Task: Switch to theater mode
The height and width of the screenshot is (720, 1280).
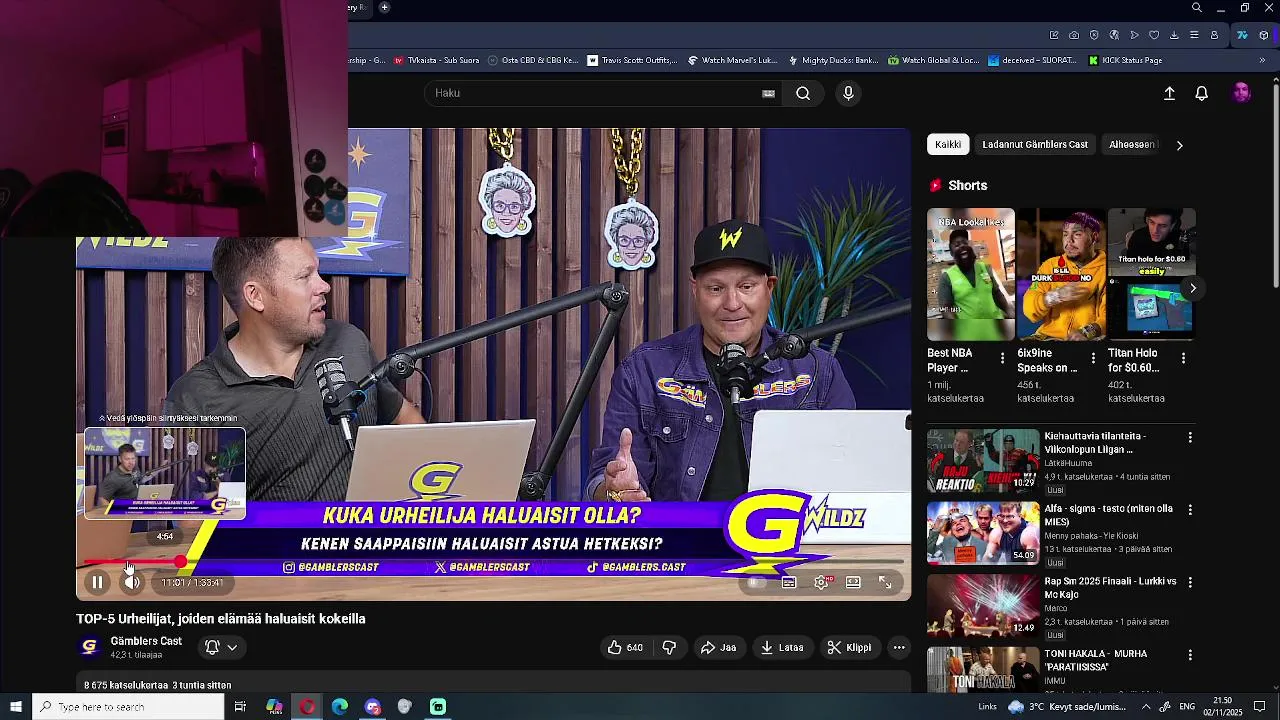Action: point(853,583)
